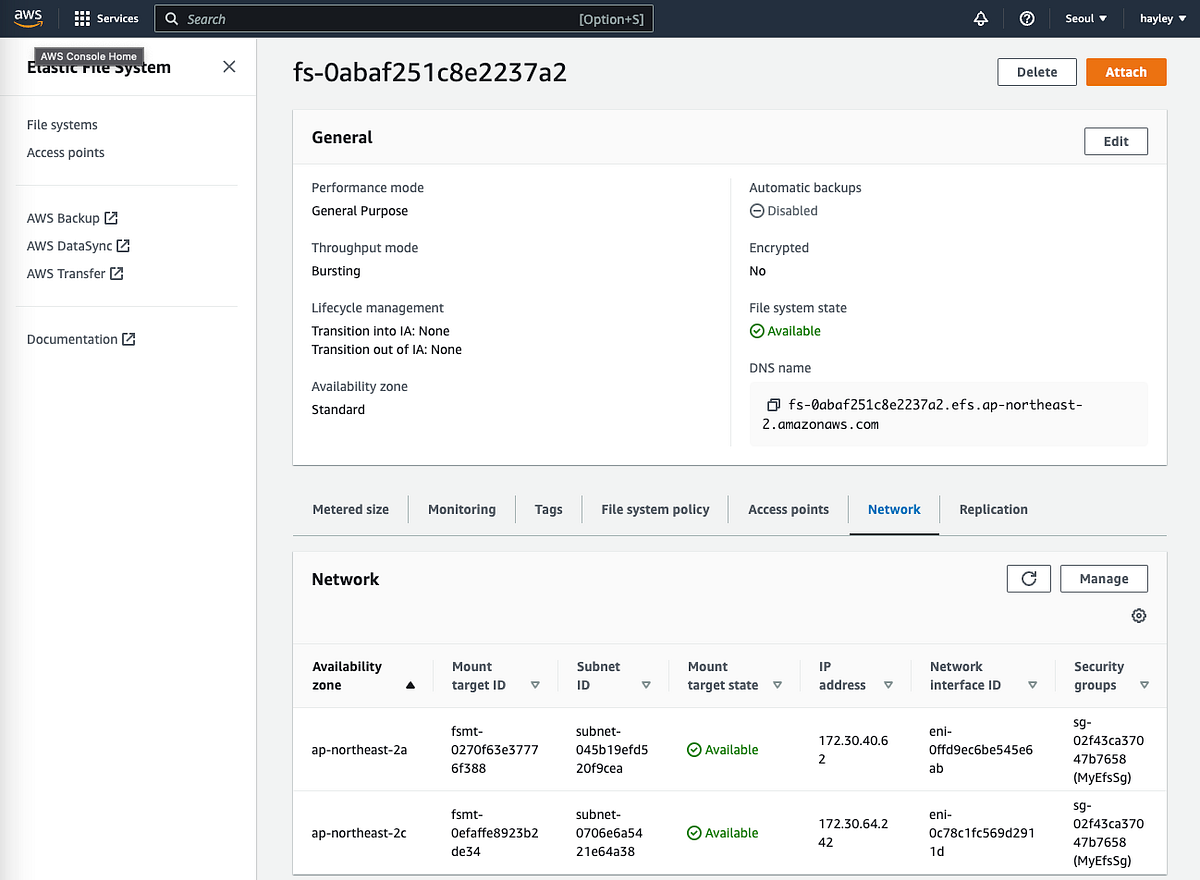Select the ap-northeast-2a zone cell

(x=359, y=749)
